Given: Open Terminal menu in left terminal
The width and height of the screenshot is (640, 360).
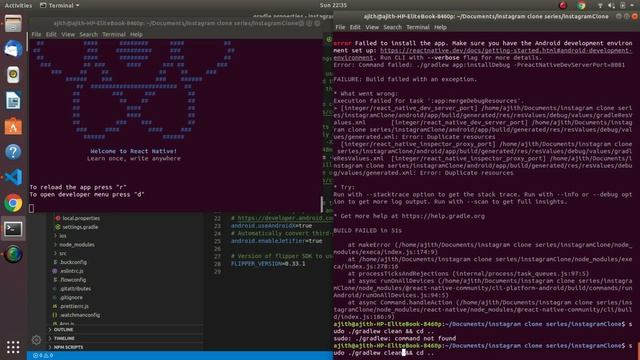Looking at the screenshot, I should (114, 35).
